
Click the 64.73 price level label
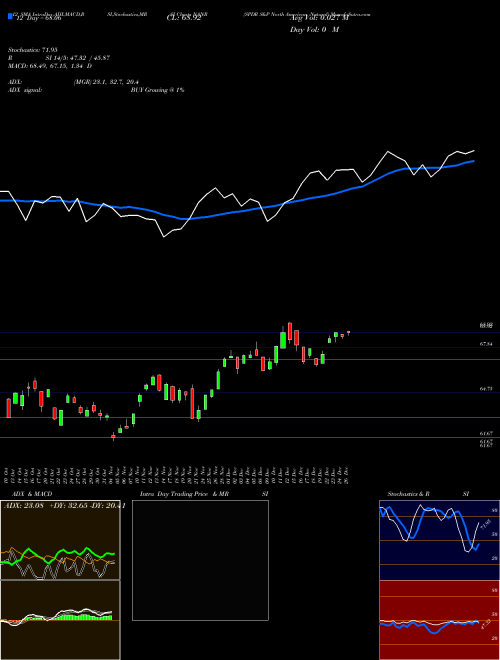click(486, 389)
